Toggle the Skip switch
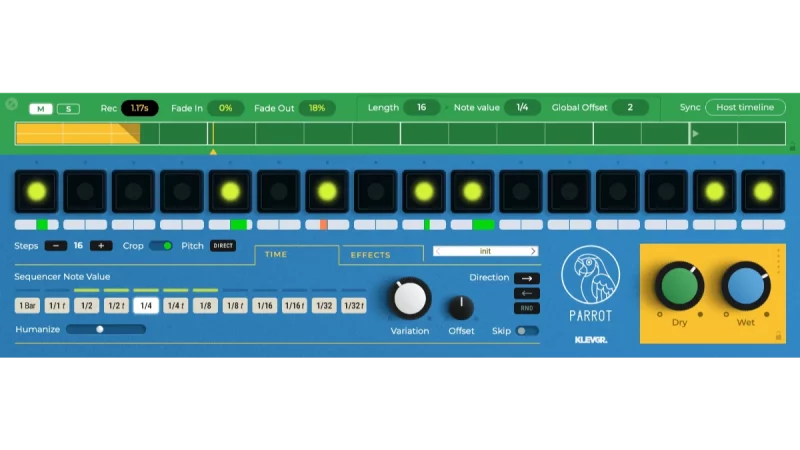 [x=527, y=331]
